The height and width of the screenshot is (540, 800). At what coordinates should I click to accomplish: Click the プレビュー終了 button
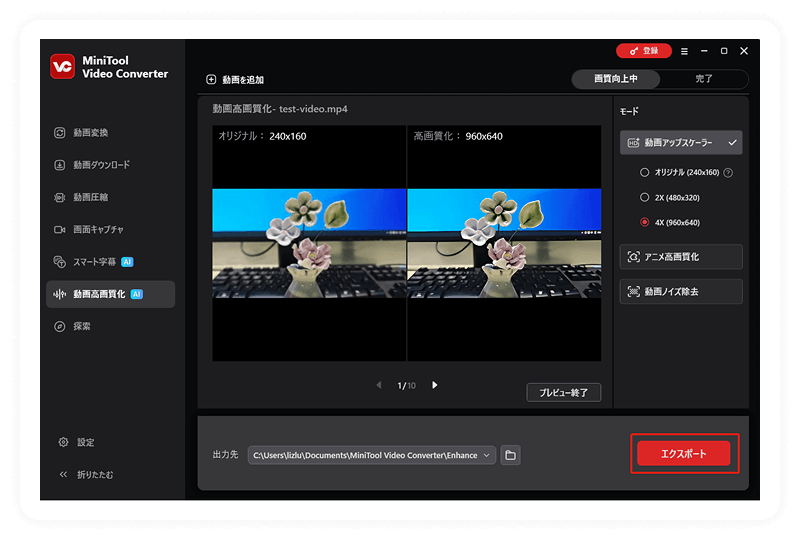[x=563, y=392]
